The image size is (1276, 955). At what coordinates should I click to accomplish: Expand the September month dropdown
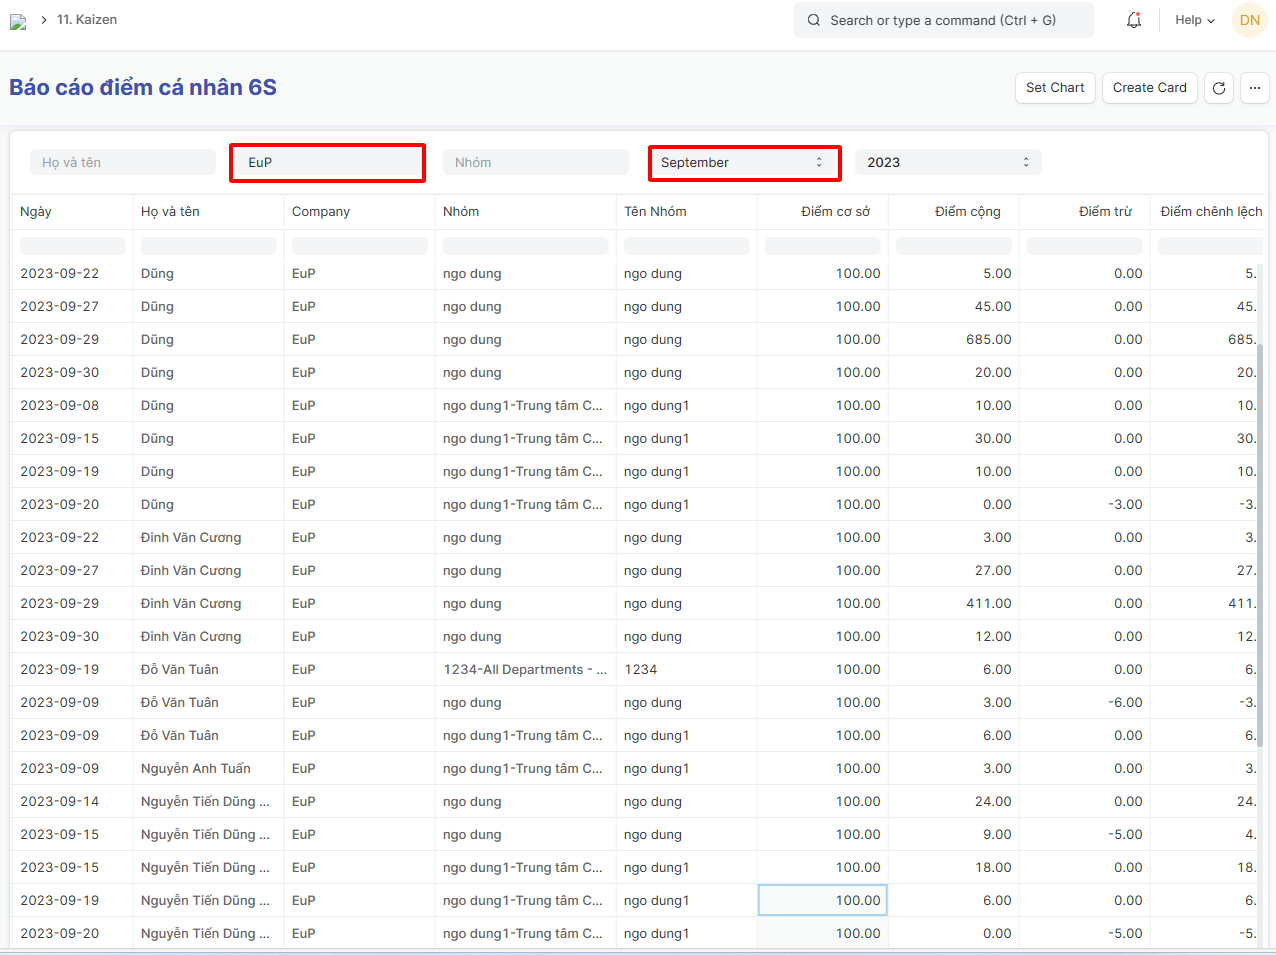pyautogui.click(x=744, y=162)
